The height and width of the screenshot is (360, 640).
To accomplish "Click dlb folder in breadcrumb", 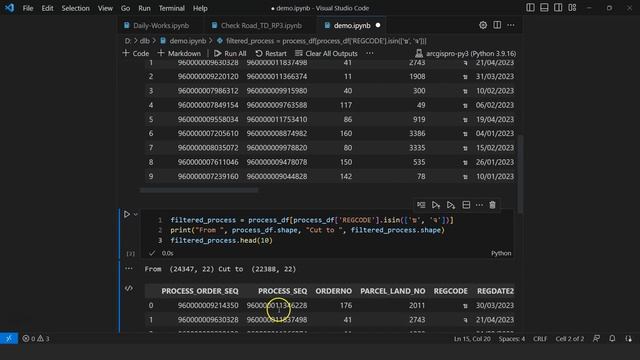I will coord(144,41).
